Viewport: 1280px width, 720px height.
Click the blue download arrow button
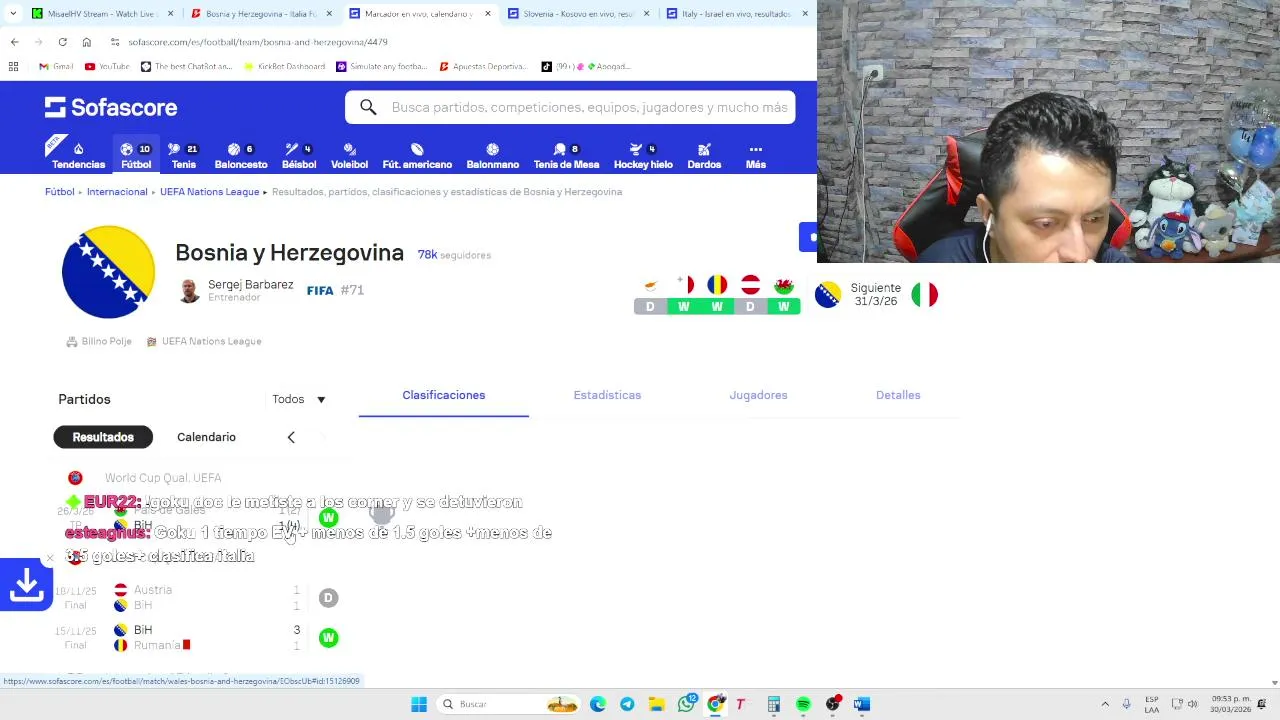pyautogui.click(x=26, y=584)
